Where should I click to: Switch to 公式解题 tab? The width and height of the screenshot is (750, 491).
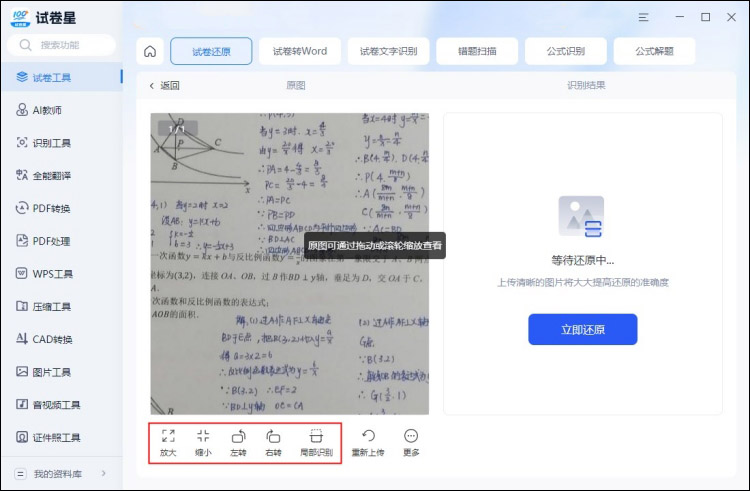pyautogui.click(x=654, y=51)
